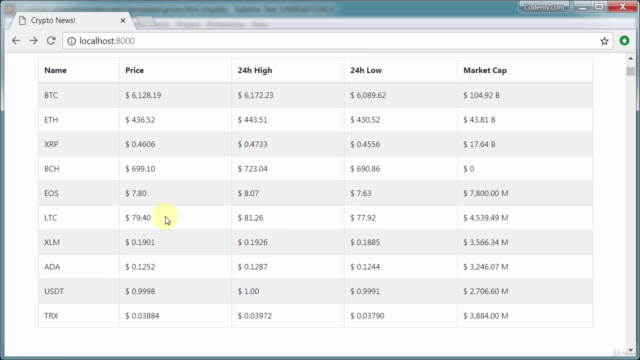Select the XRP name cell
This screenshot has width=640, height=360.
coord(51,144)
